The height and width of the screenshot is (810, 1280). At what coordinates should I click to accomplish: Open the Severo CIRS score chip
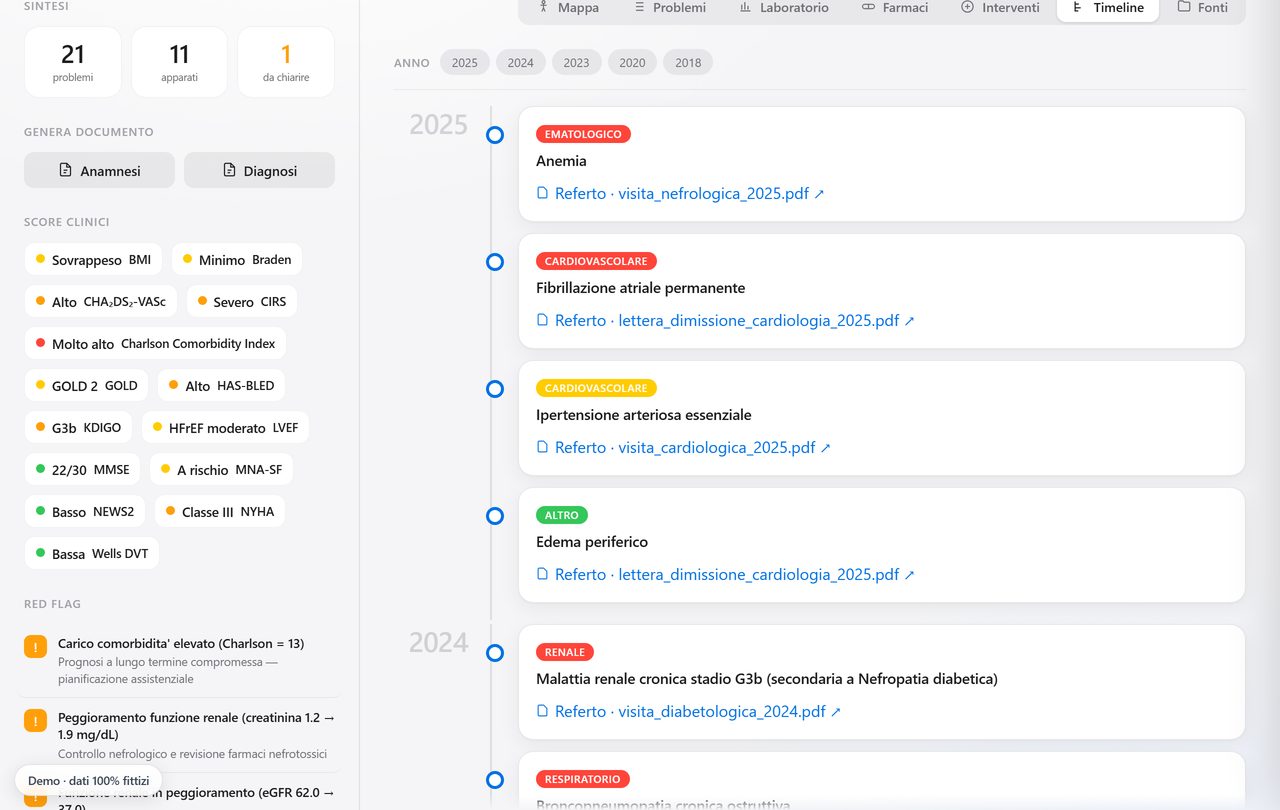[242, 302]
